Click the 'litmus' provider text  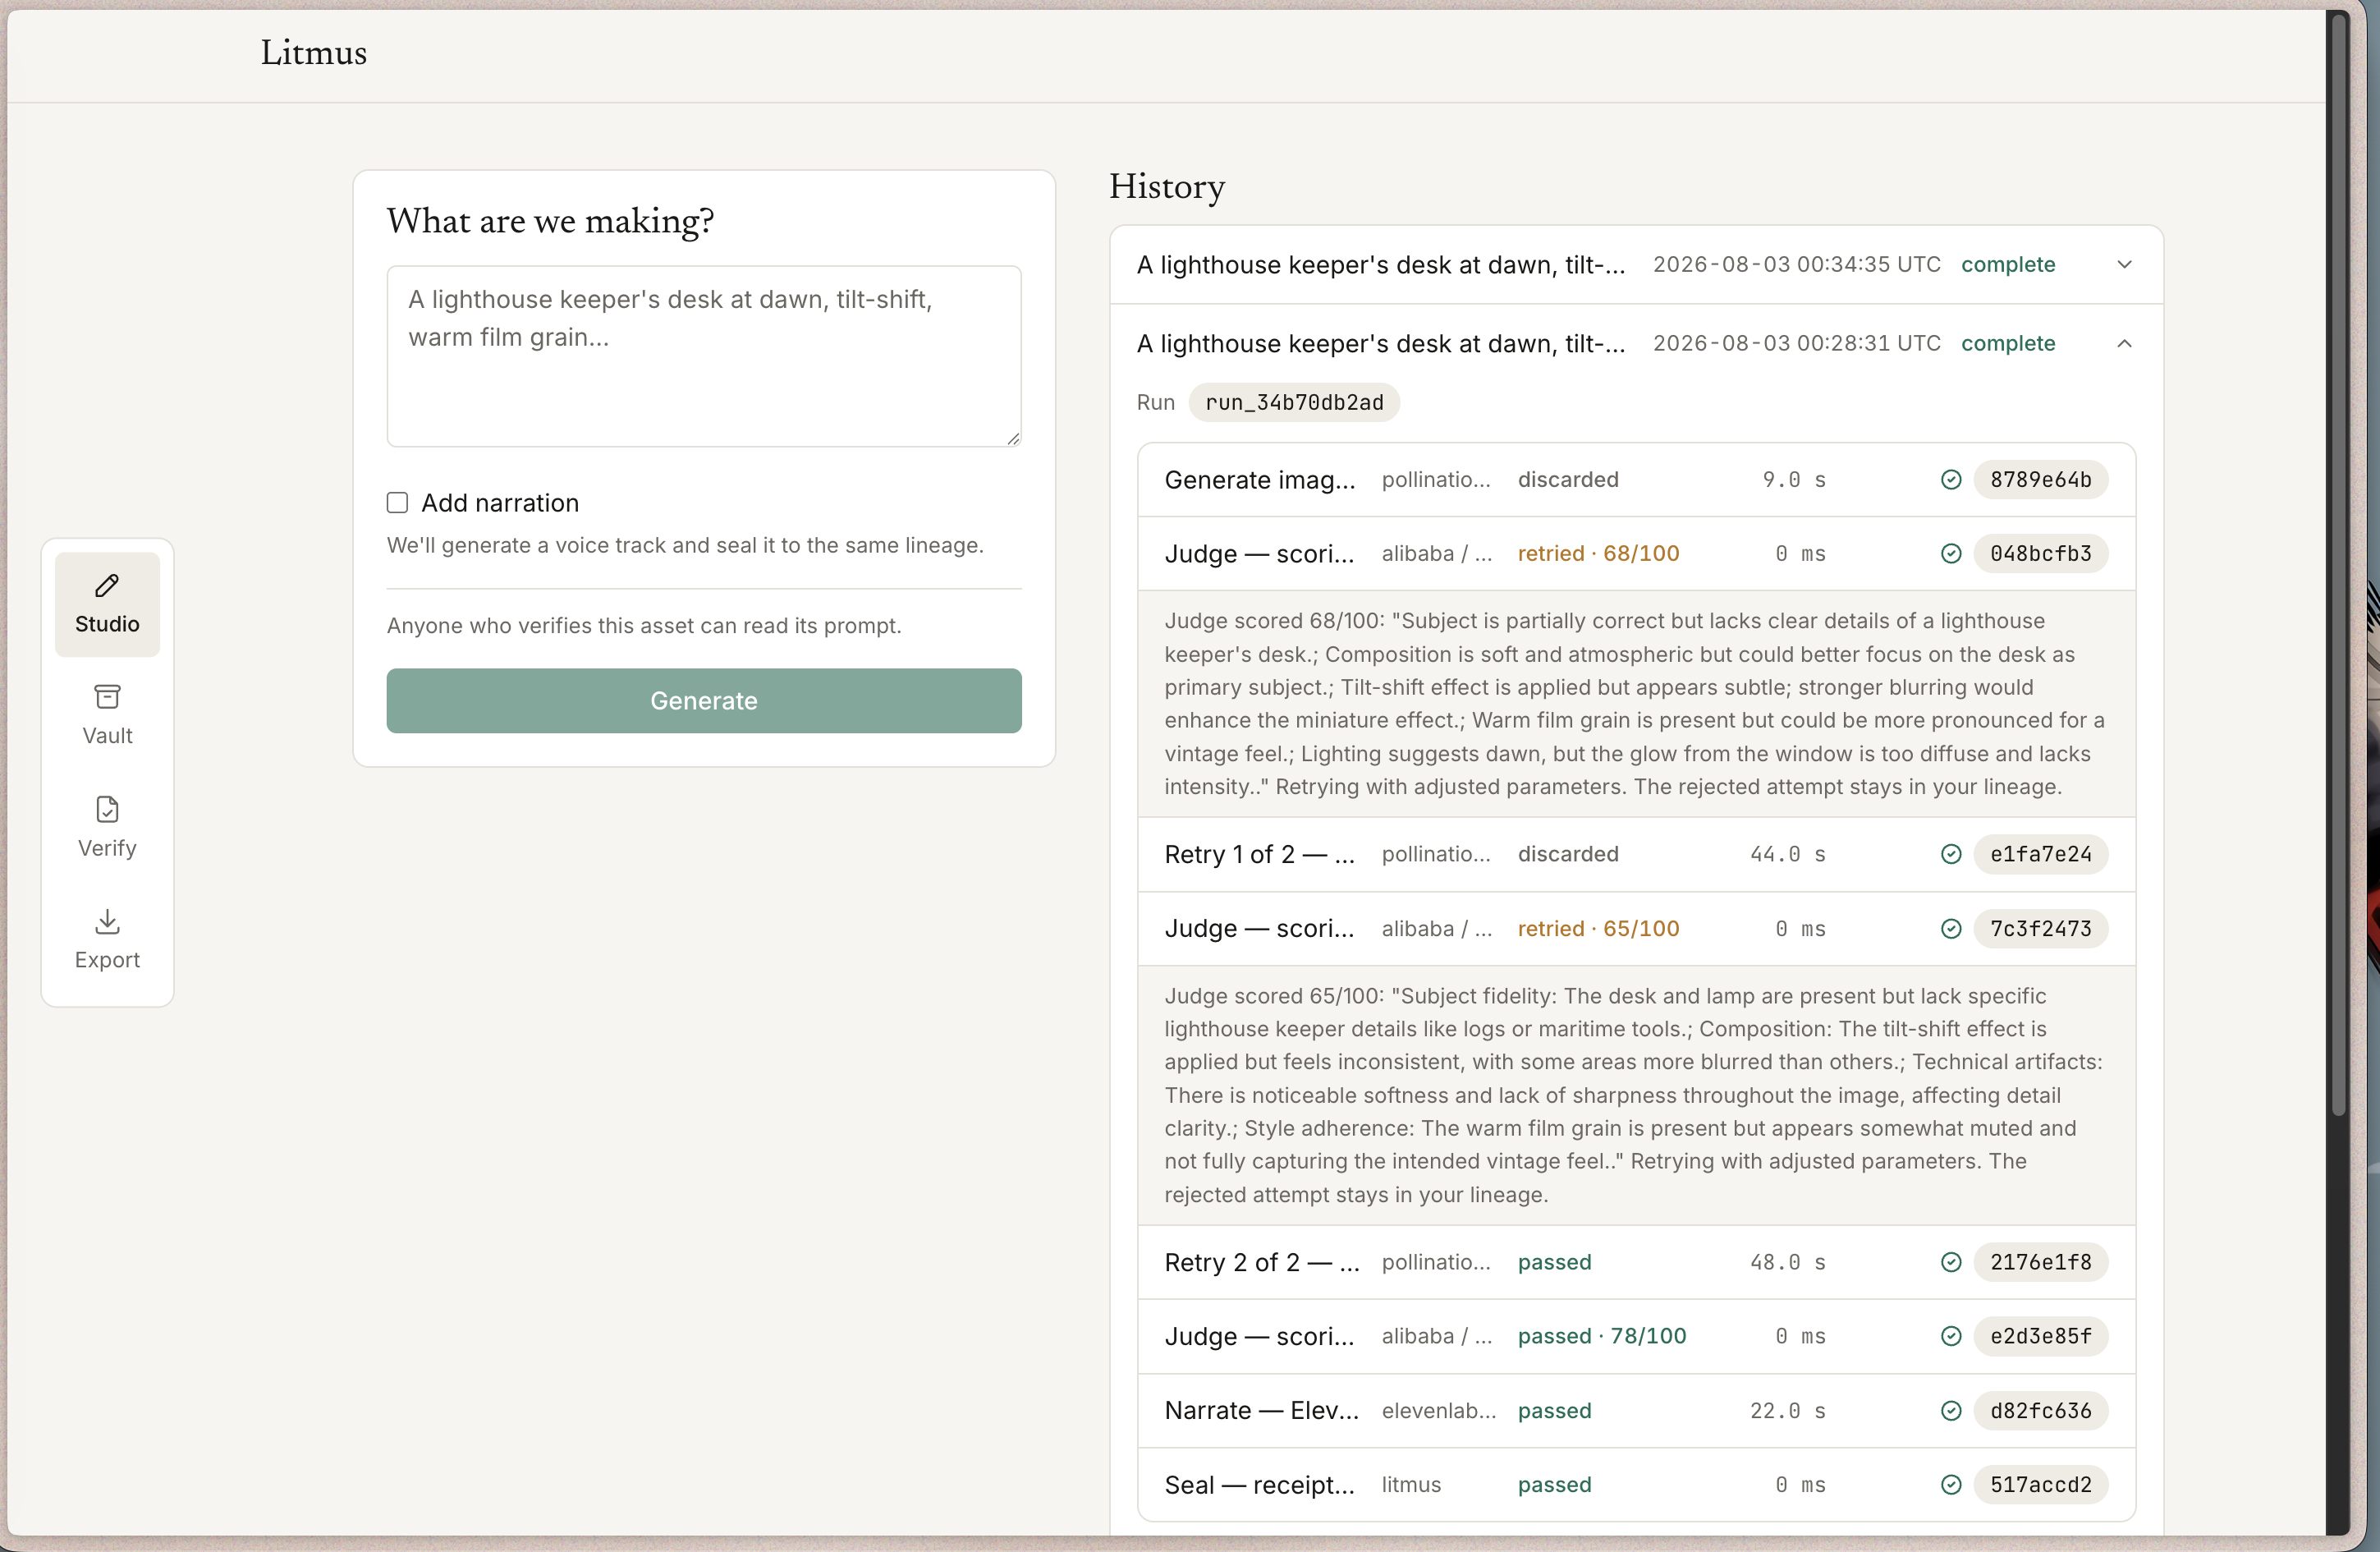[x=1410, y=1485]
